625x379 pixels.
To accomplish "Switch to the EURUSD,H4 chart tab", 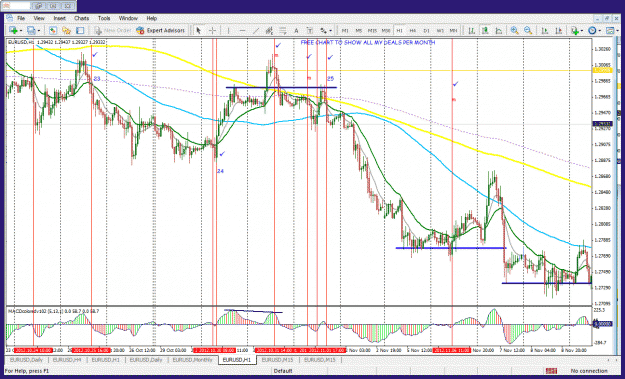I will coord(67,360).
